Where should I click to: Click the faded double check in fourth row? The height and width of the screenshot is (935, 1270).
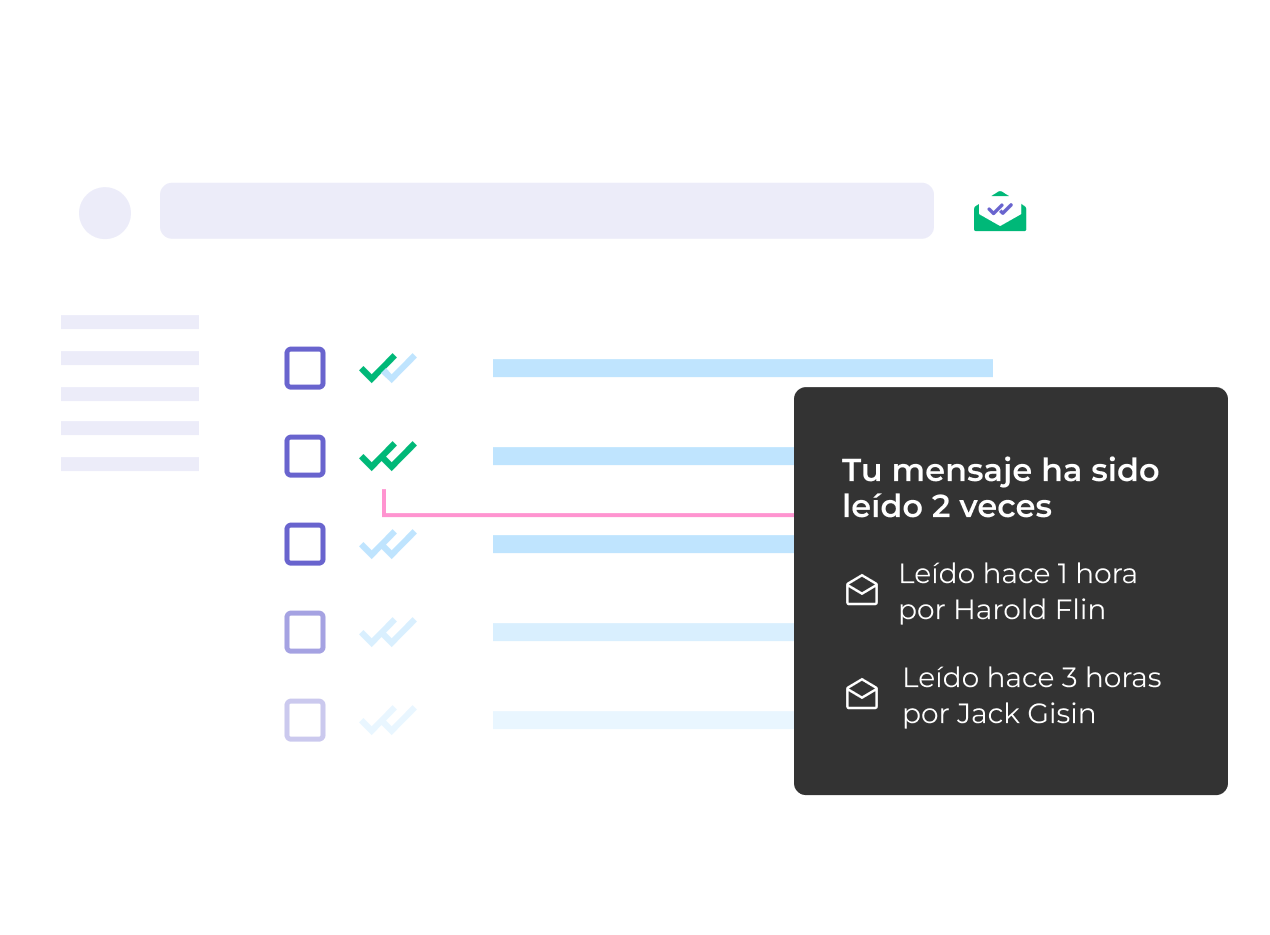(387, 632)
